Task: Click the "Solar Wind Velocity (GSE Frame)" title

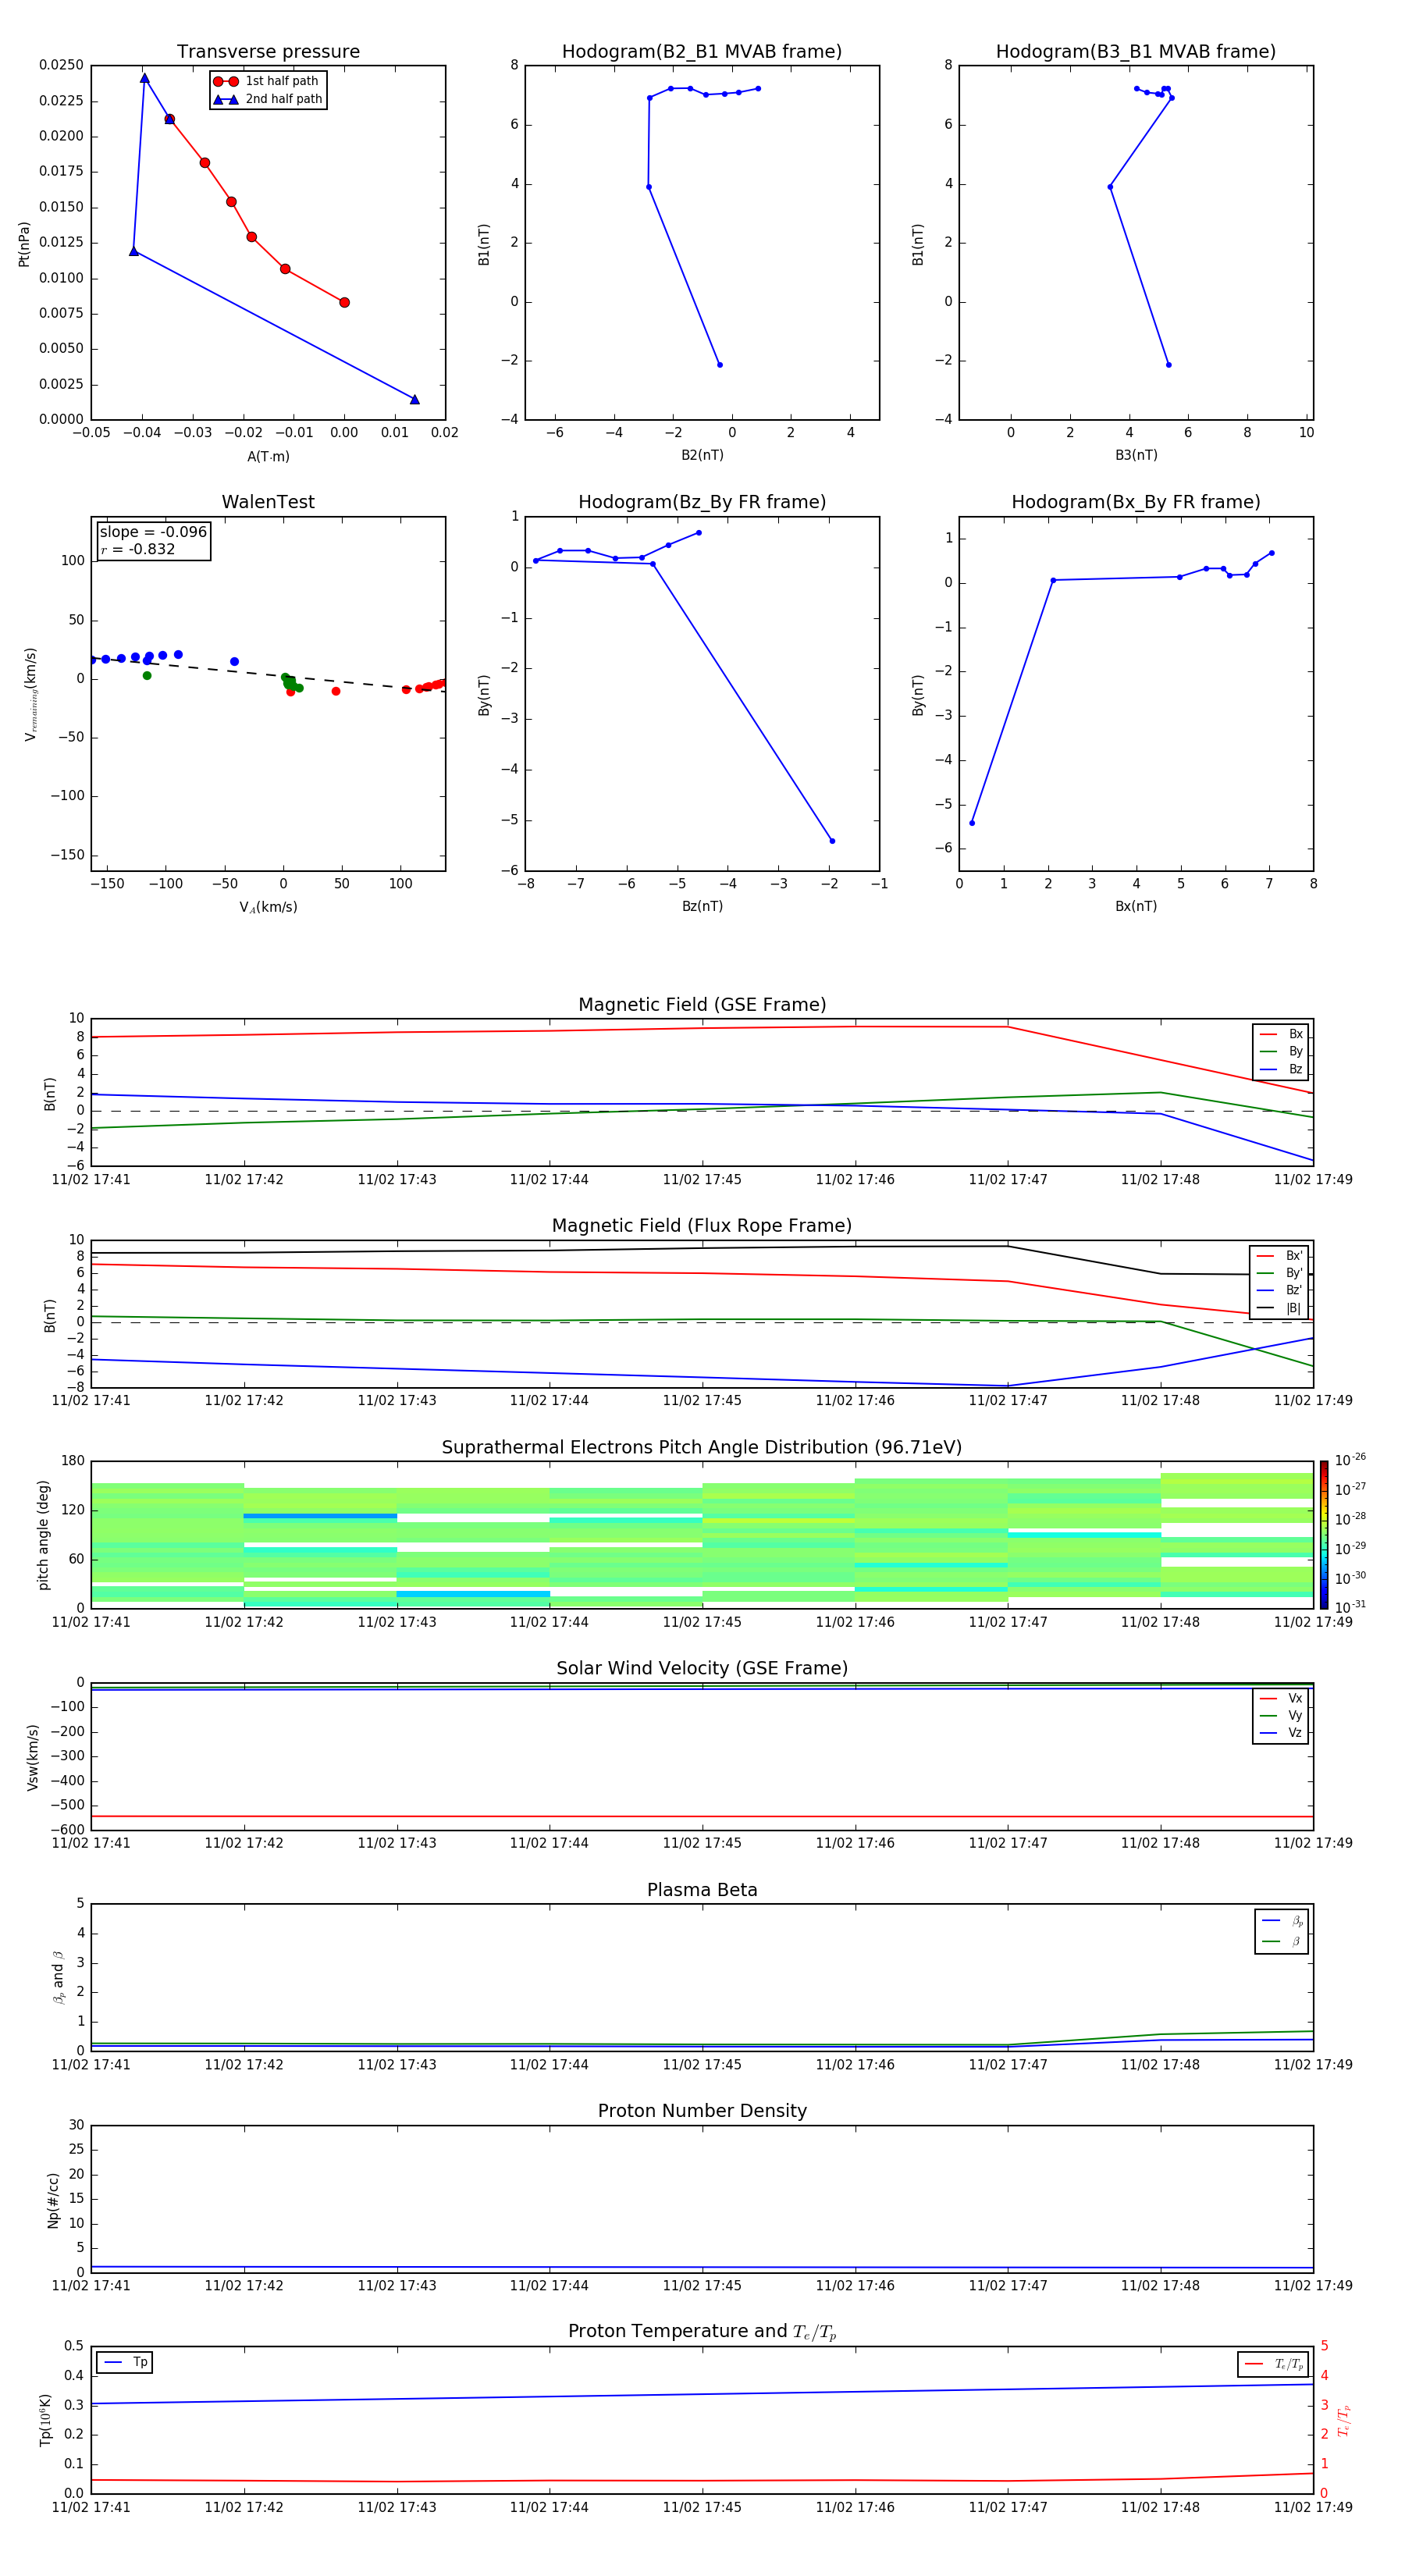Action: 702,1668
